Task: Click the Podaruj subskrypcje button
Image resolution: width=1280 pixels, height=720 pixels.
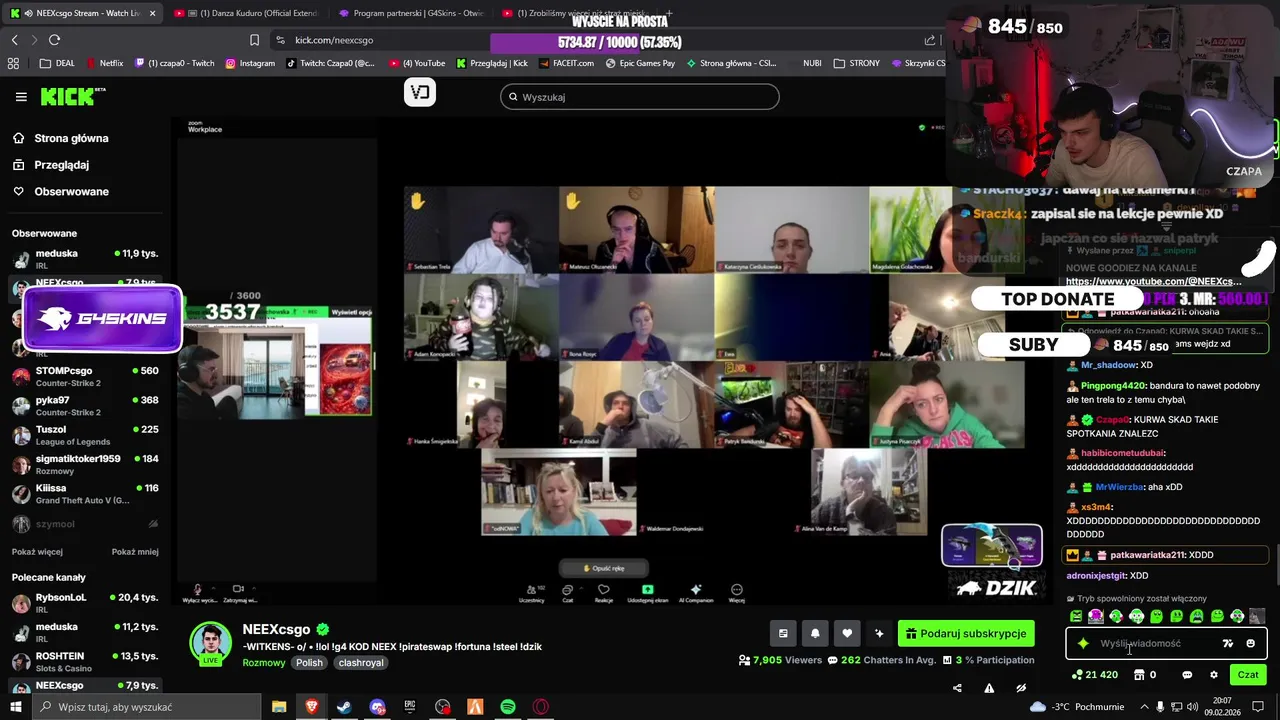Action: point(966,633)
